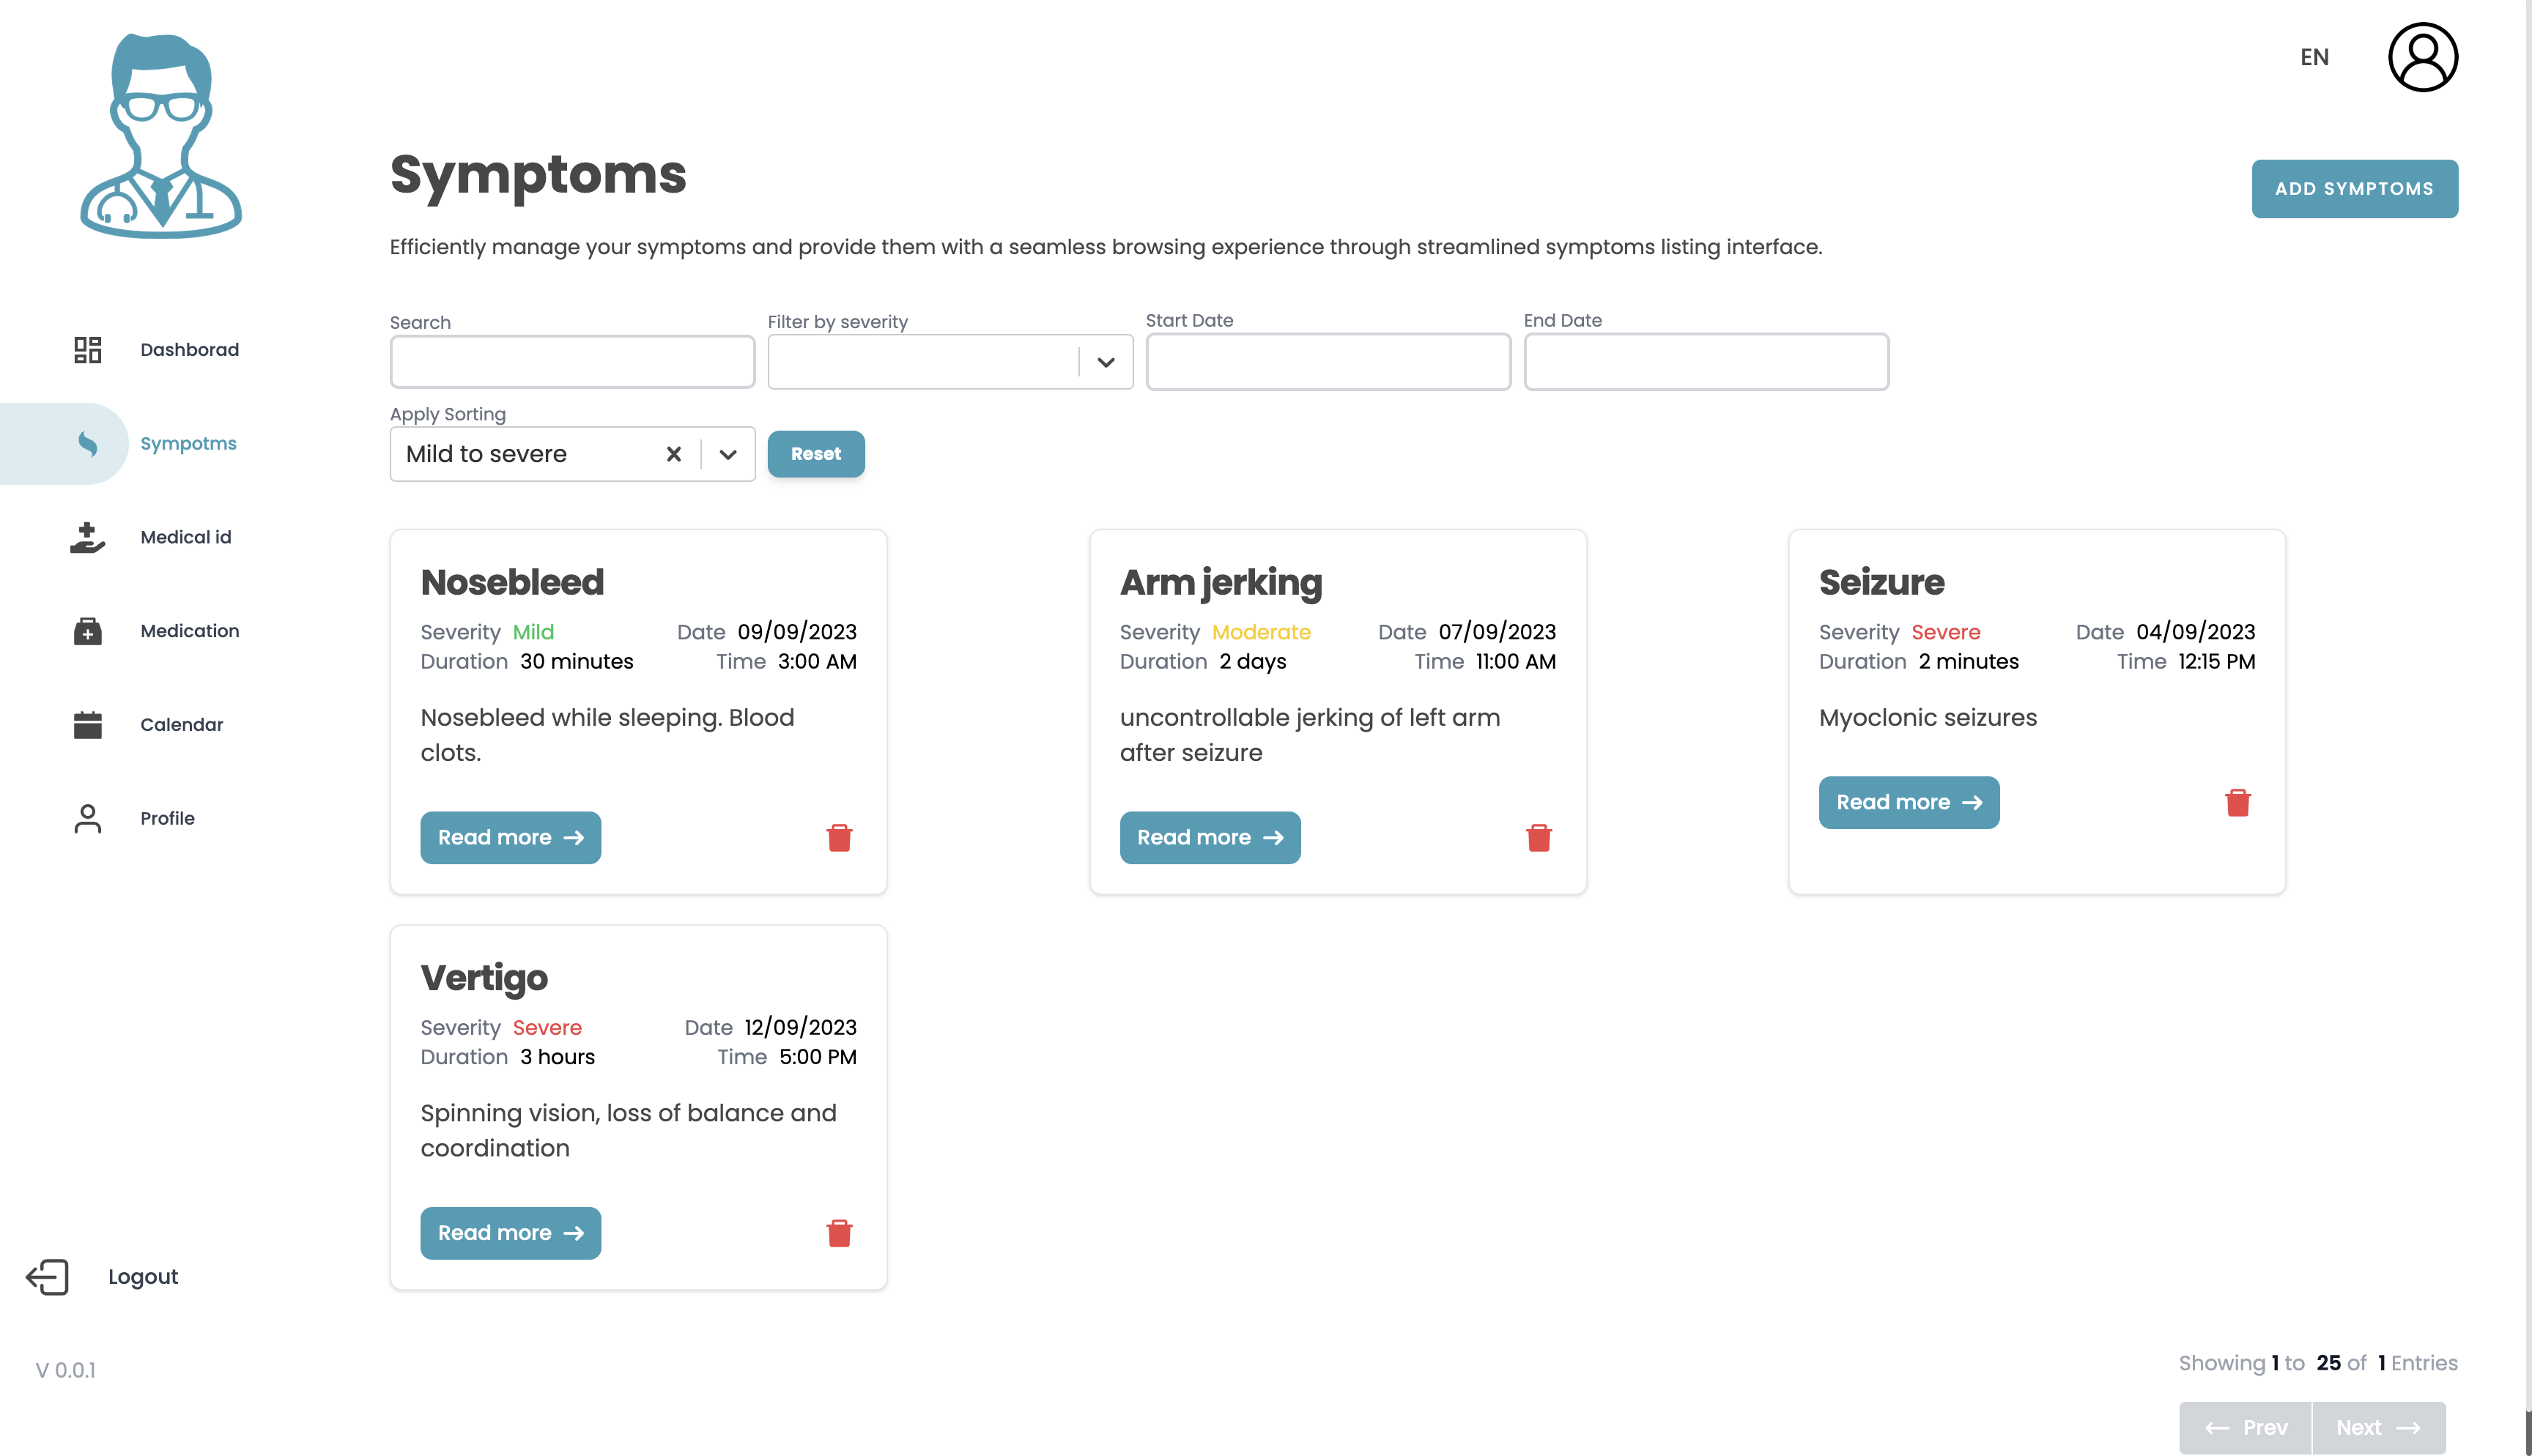This screenshot has width=2532, height=1456.
Task: Expand the Apply Sorting dropdown
Action: pos(726,454)
